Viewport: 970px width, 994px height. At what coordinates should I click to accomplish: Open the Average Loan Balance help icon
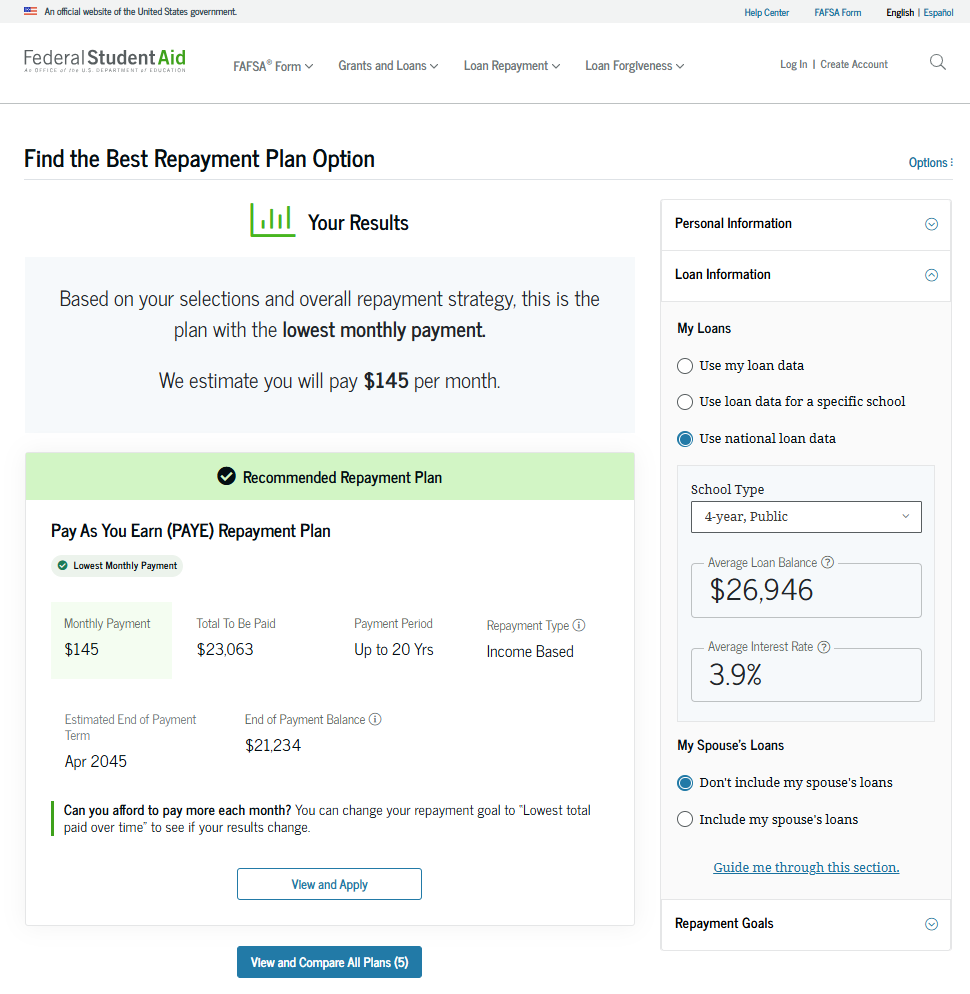(827, 562)
